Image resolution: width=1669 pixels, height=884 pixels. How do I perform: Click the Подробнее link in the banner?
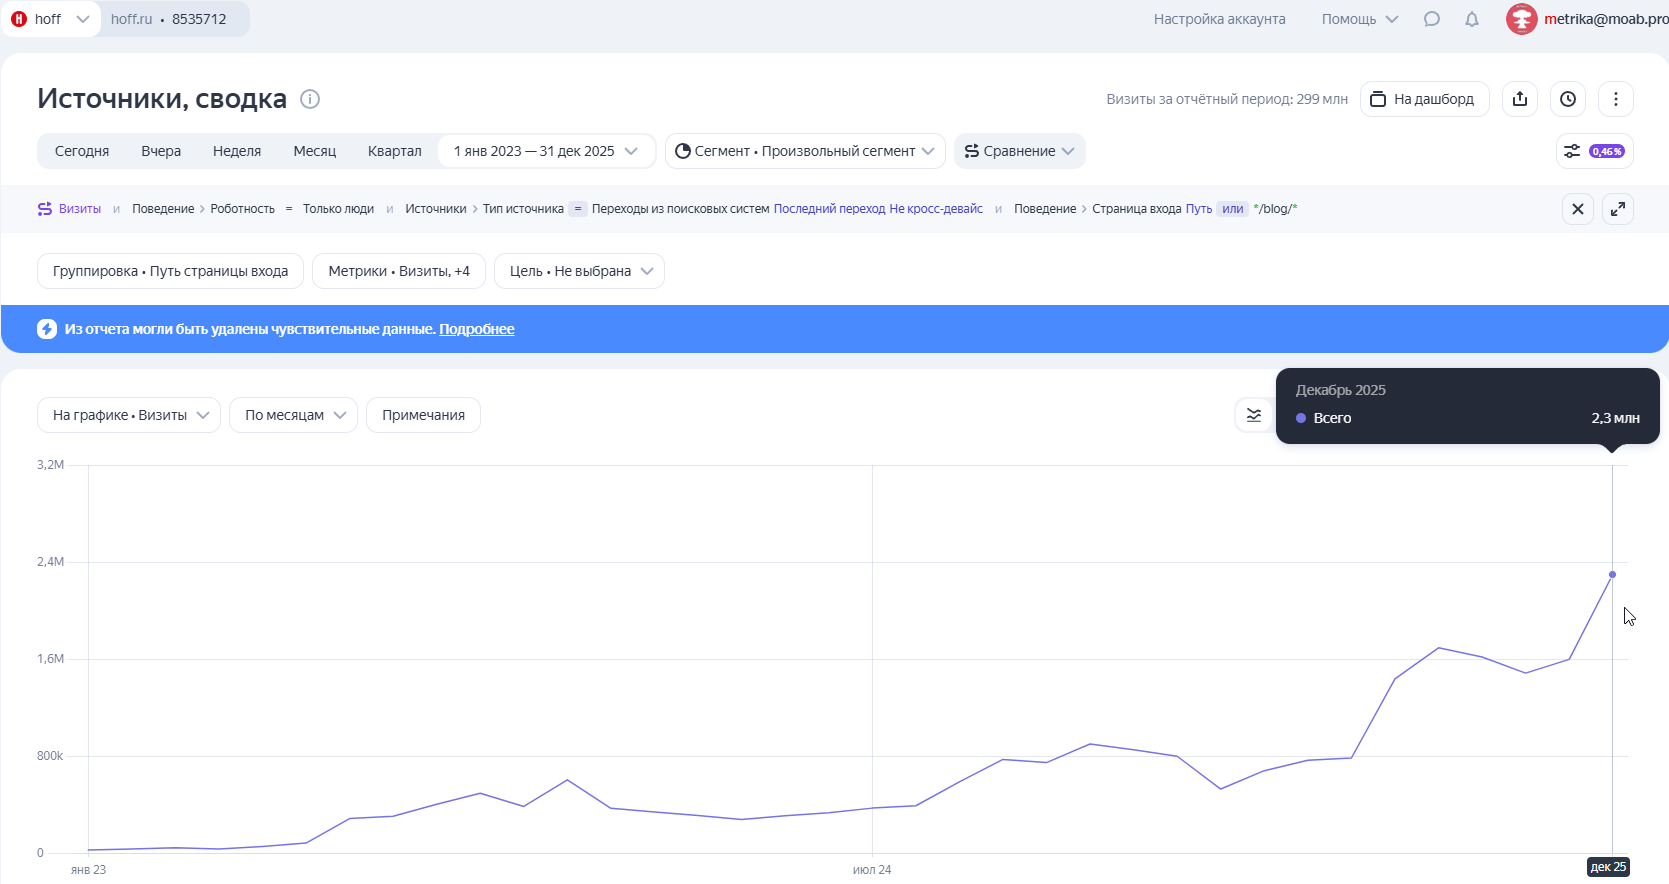[x=477, y=329]
